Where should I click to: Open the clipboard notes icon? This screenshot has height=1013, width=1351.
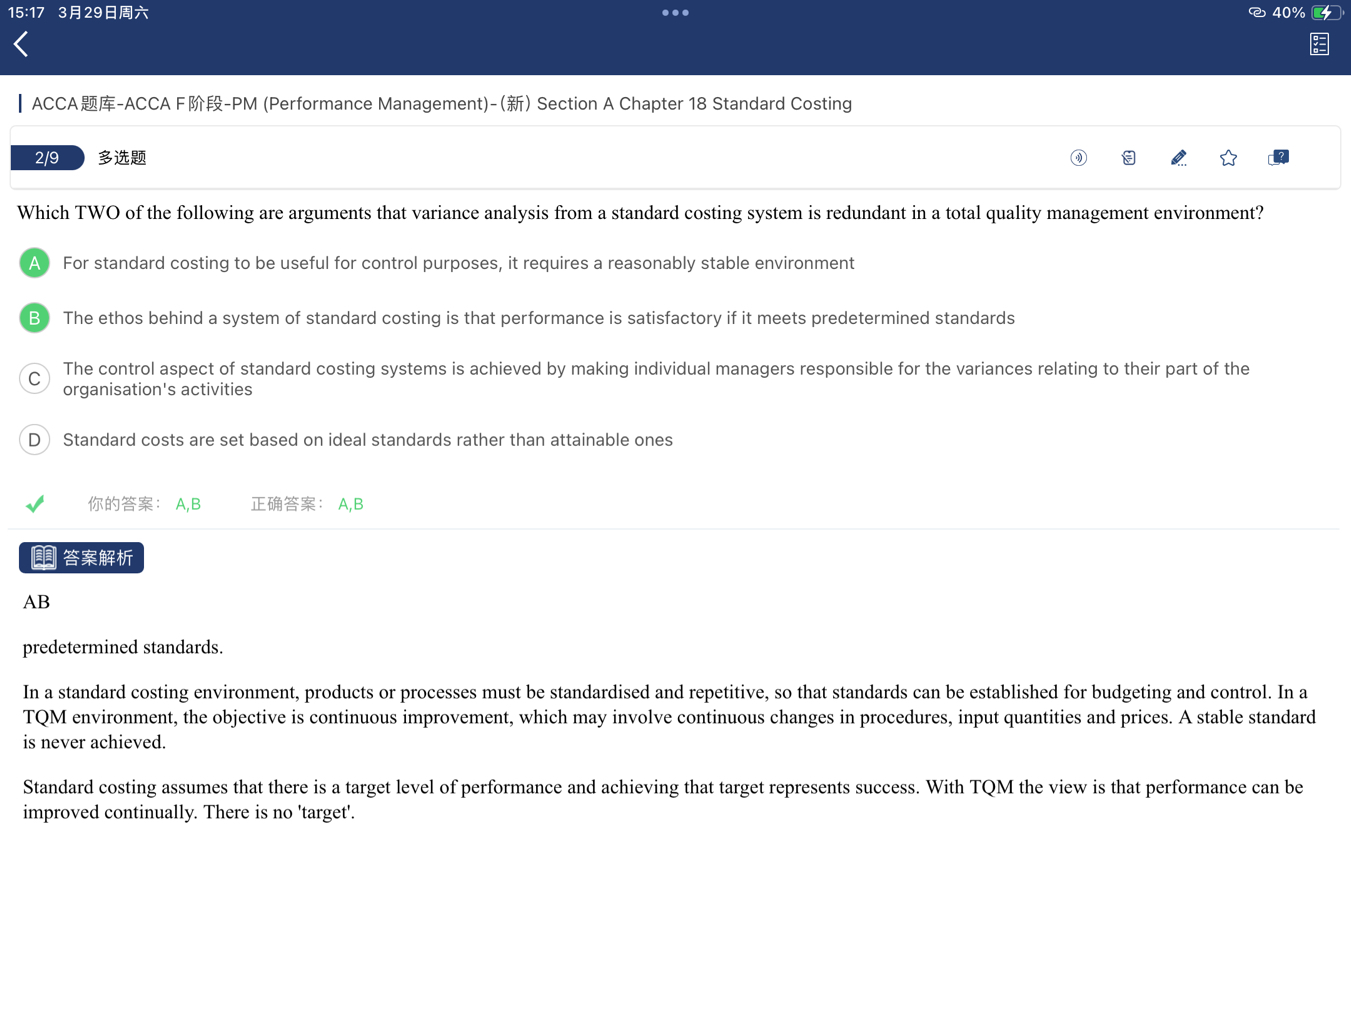(1128, 158)
